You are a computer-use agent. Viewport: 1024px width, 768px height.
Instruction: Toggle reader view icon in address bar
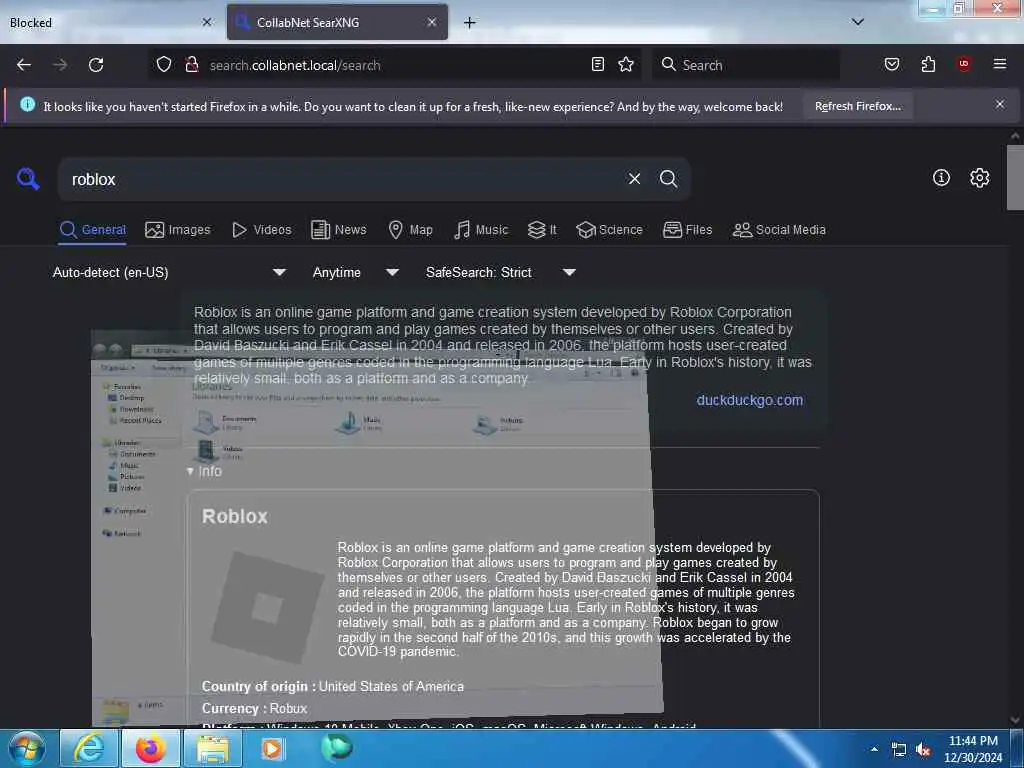point(598,64)
